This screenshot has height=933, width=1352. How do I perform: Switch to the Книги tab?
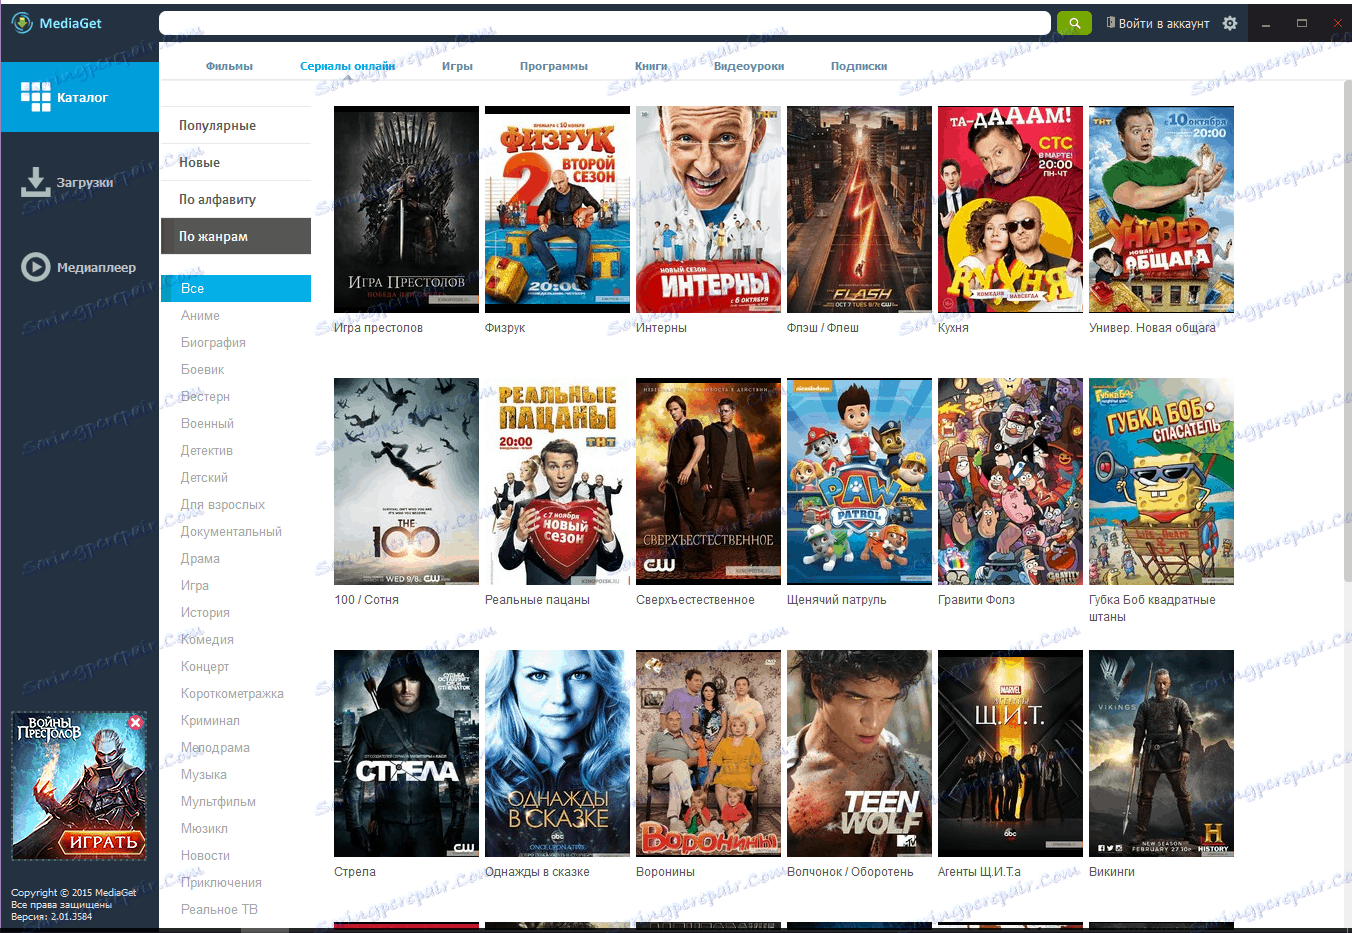651,66
